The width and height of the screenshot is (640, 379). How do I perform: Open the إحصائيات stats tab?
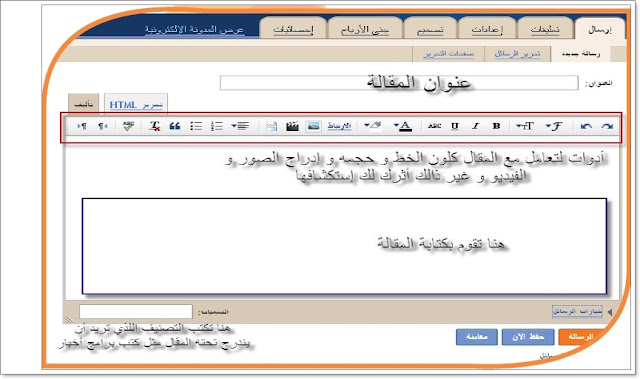pyautogui.click(x=293, y=29)
